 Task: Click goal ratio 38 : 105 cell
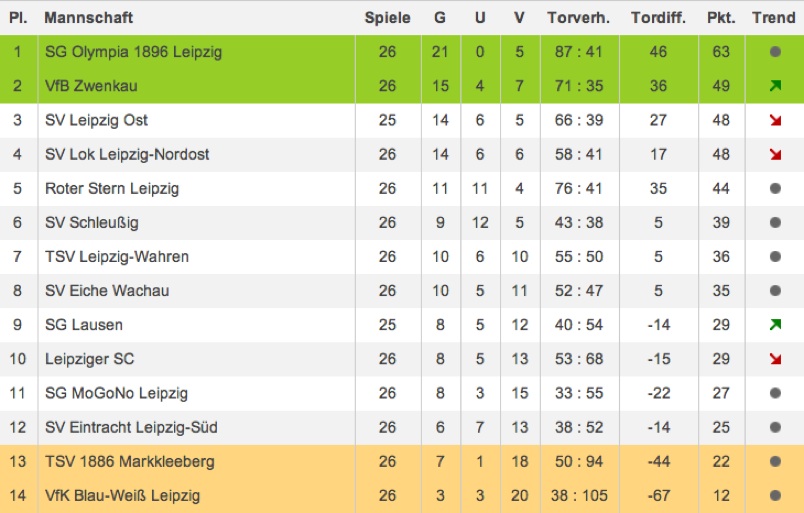pos(579,496)
